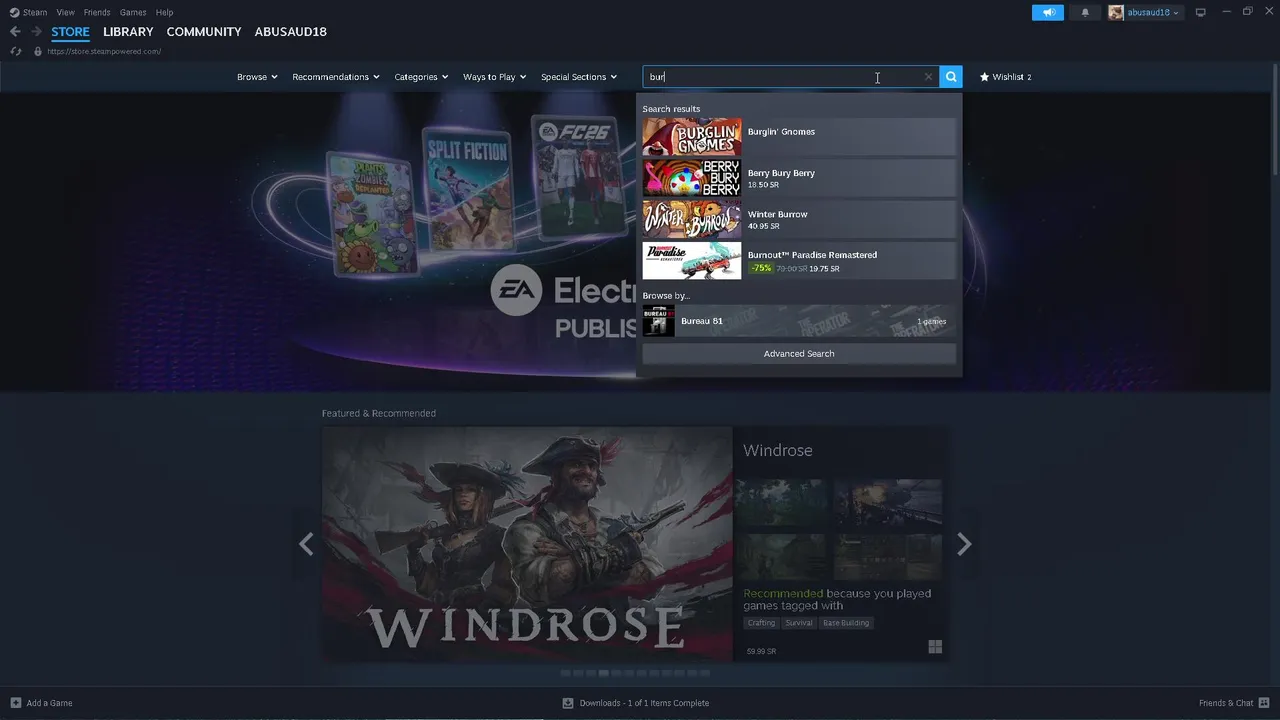
Task: Expand the Ways to Play dropdown
Action: point(494,77)
